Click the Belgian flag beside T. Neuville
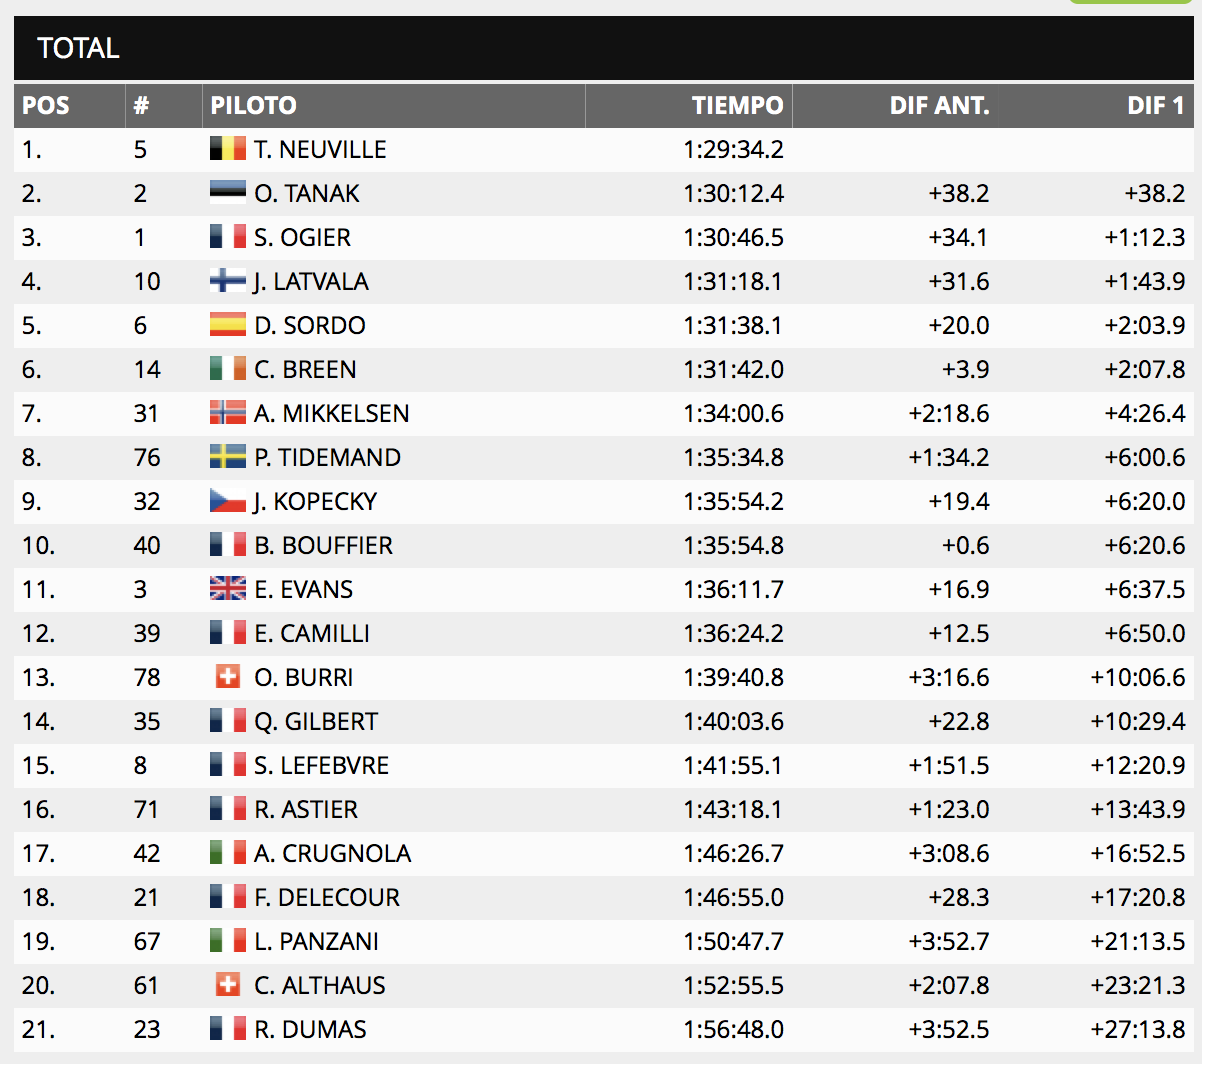The image size is (1220, 1078). click(x=227, y=149)
